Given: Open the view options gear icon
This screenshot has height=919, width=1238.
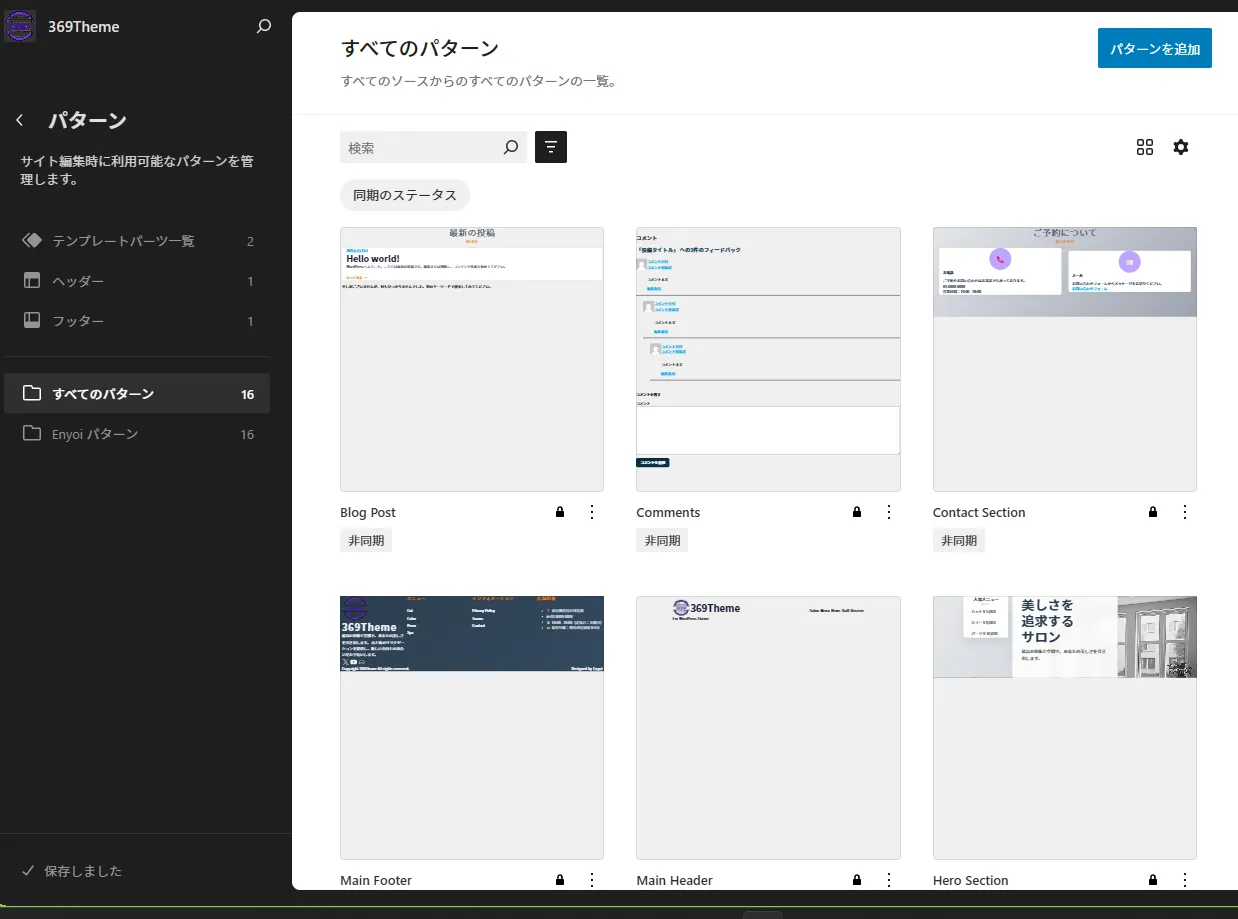Looking at the screenshot, I should (x=1181, y=147).
